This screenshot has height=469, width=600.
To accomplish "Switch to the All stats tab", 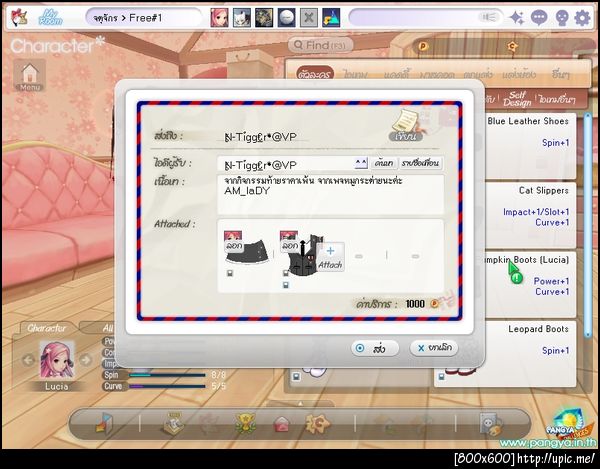I will [x=109, y=328].
